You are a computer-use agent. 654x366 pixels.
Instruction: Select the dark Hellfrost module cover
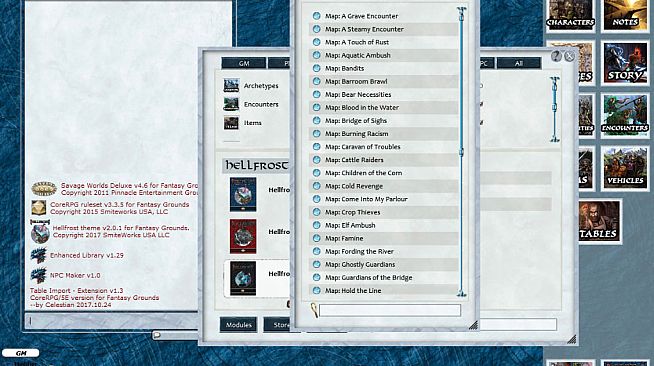[x=243, y=278]
